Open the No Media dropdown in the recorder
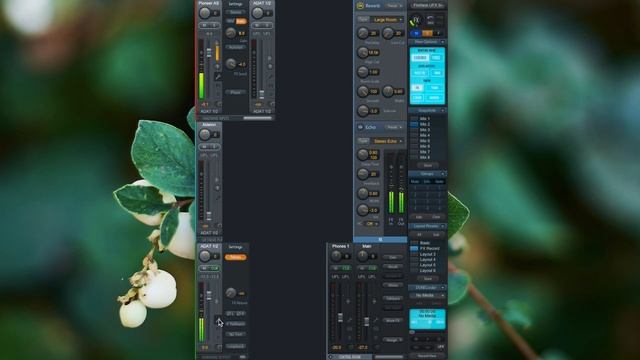This screenshot has width=640, height=360. click(427, 295)
